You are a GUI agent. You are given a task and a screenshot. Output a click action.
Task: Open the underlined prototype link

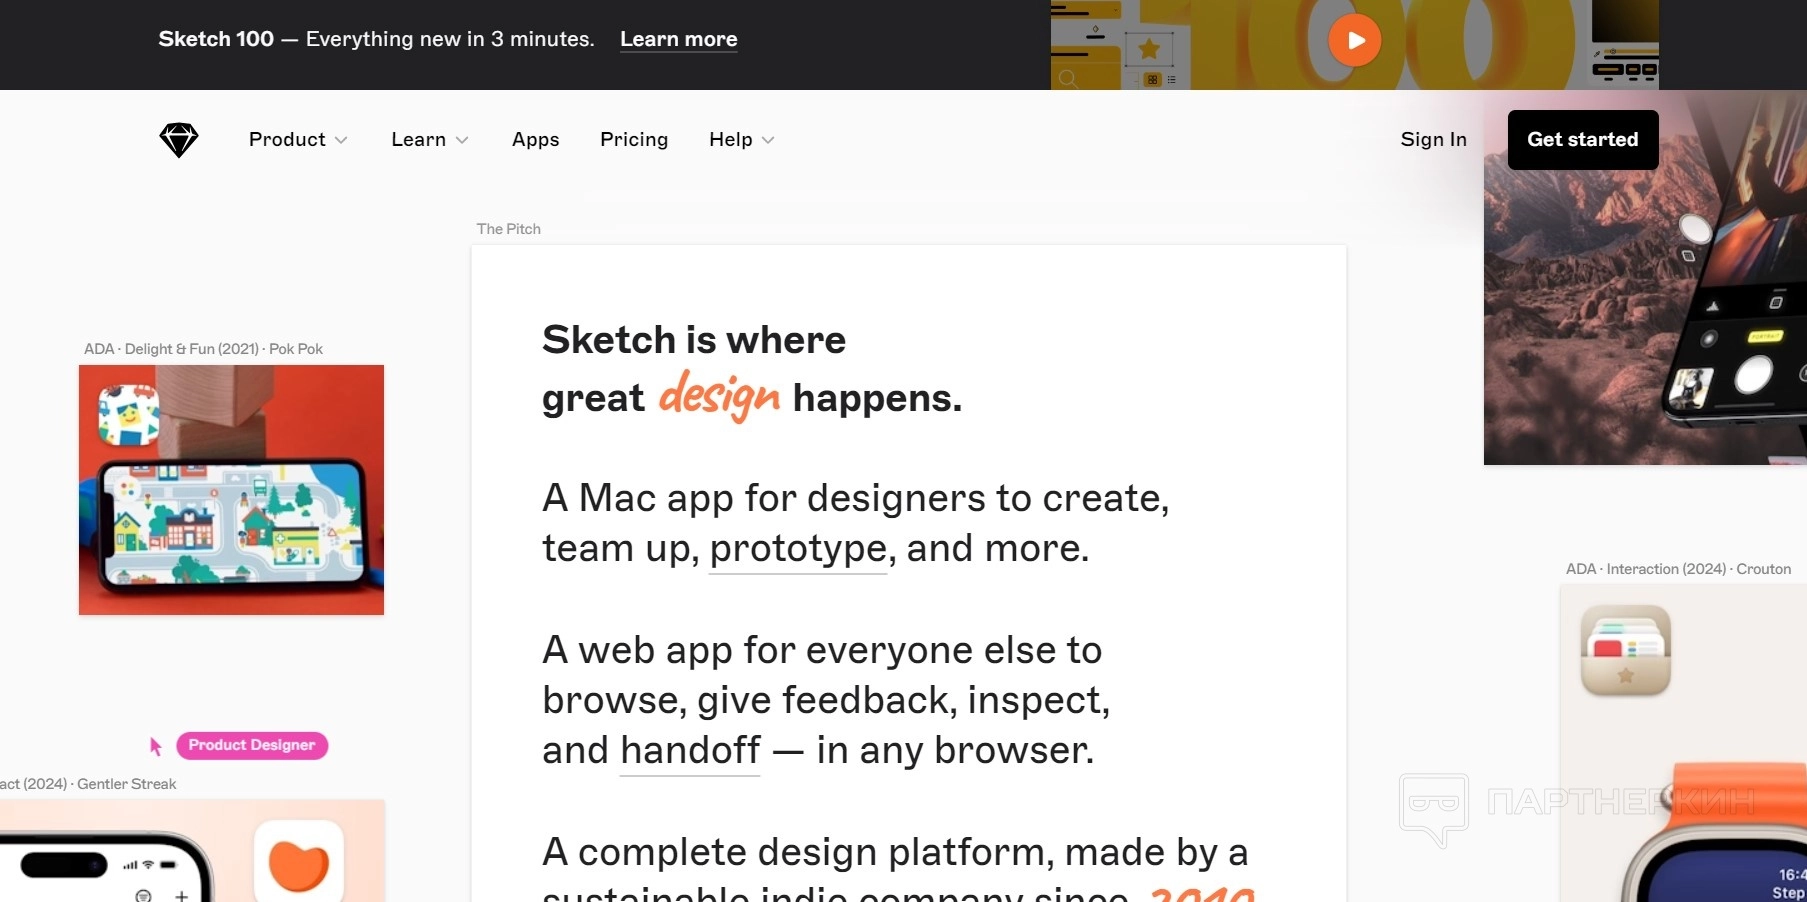point(798,548)
